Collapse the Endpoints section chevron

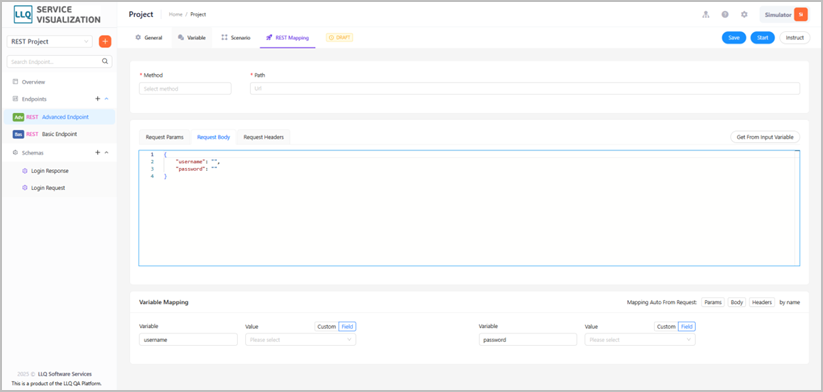click(107, 99)
